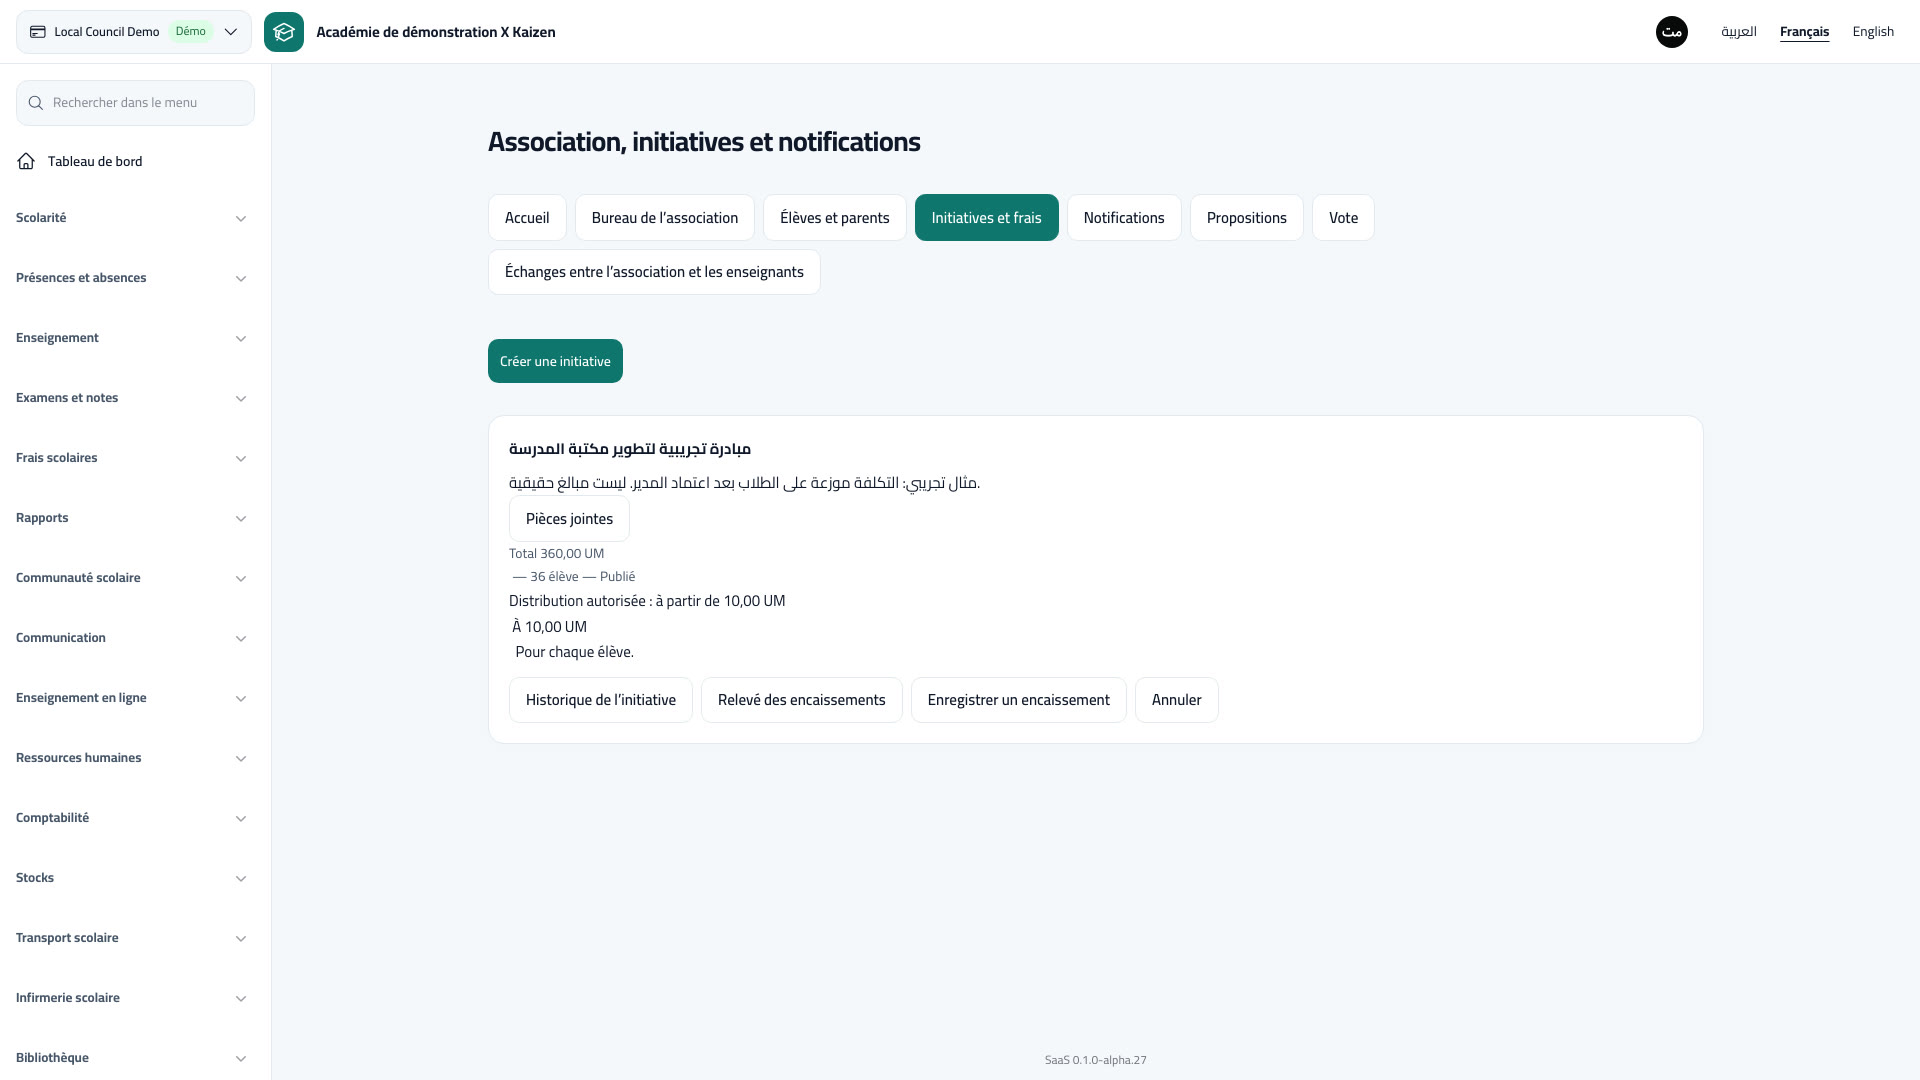Viewport: 1920px width, 1080px height.
Task: Open the Propositions tab
Action: (x=1247, y=217)
